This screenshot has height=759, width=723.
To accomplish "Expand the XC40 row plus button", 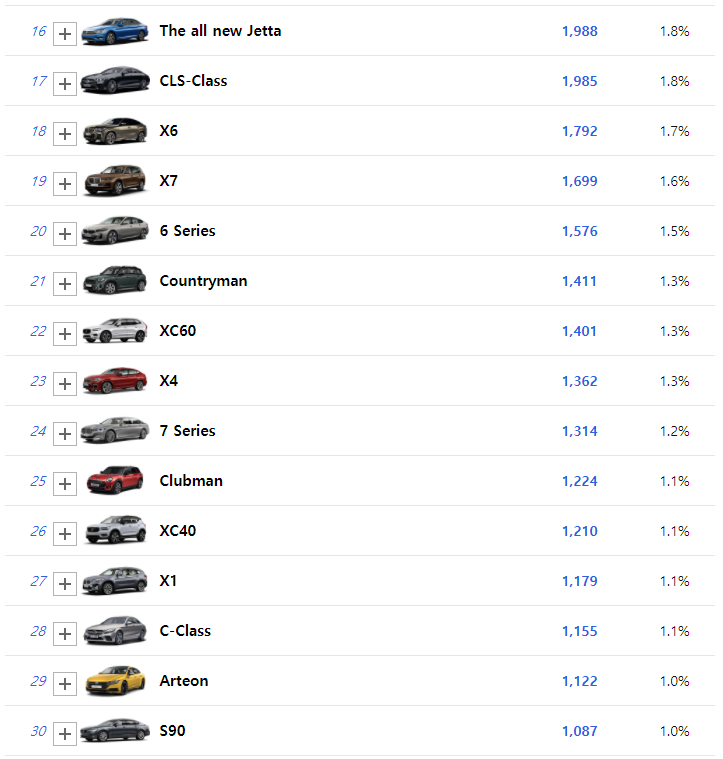I will pos(65,534).
